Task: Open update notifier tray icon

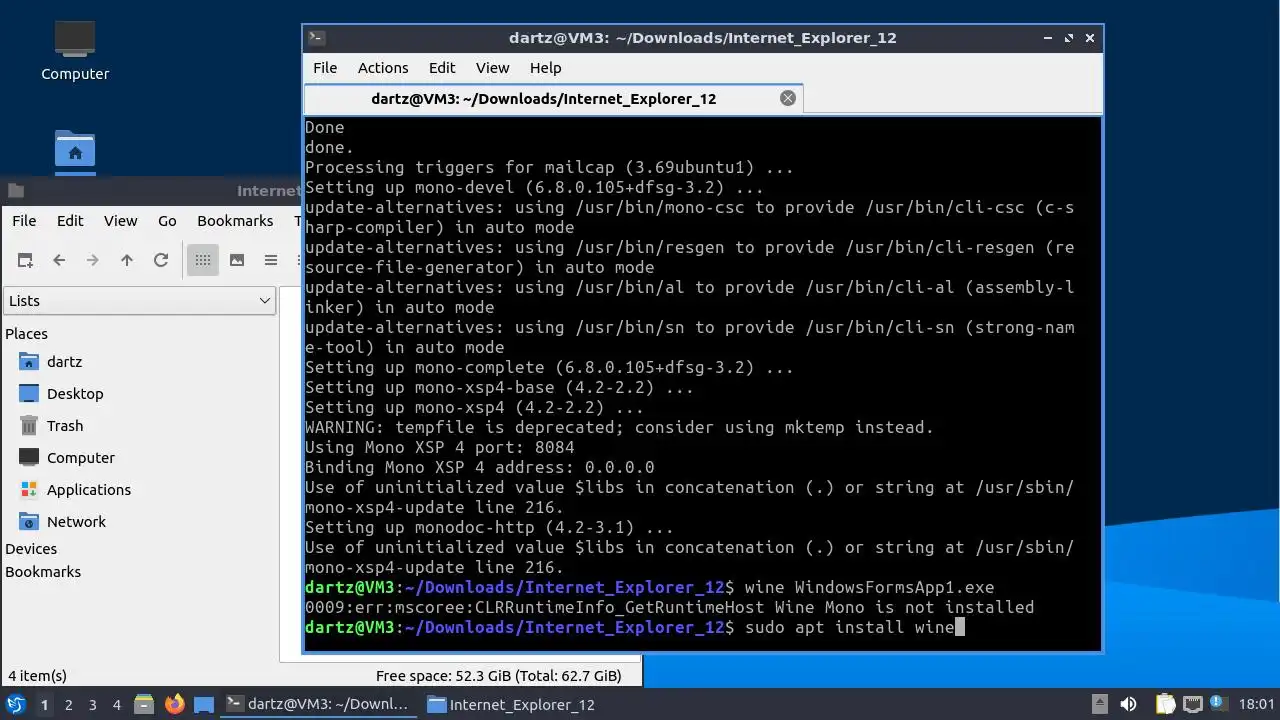Action: coord(1219,703)
